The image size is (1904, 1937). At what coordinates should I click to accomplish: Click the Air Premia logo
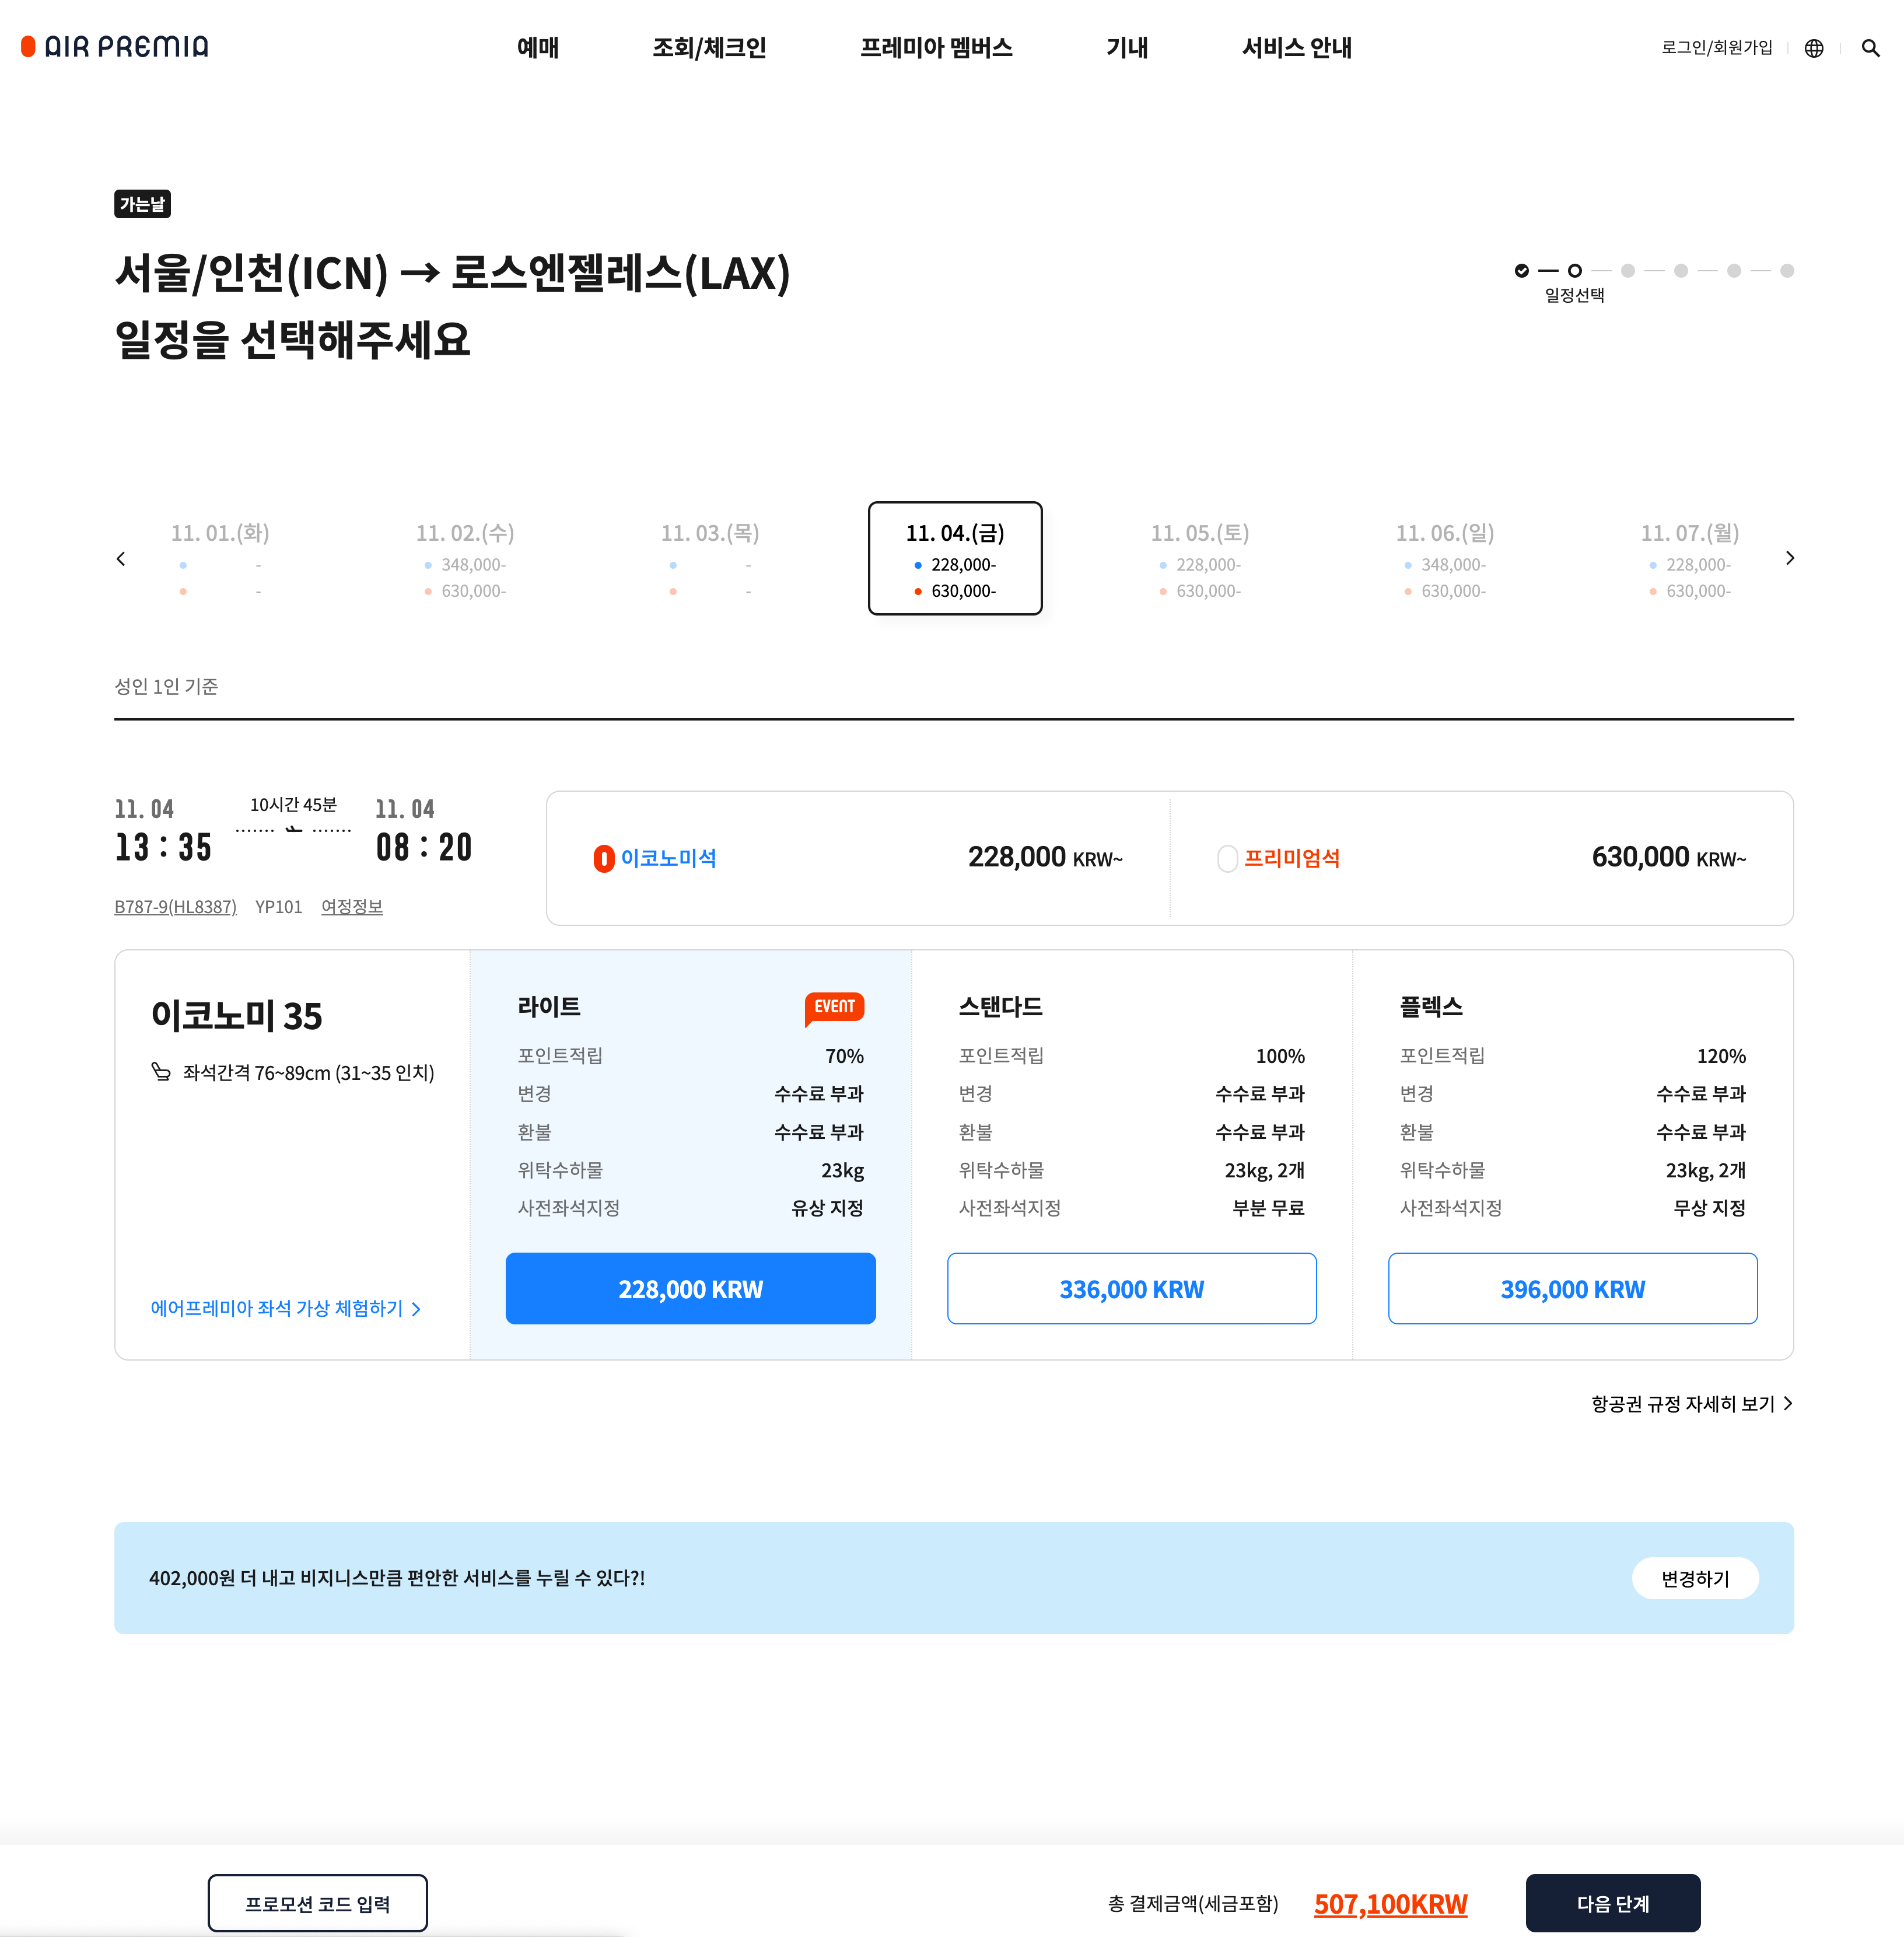pyautogui.click(x=115, y=47)
